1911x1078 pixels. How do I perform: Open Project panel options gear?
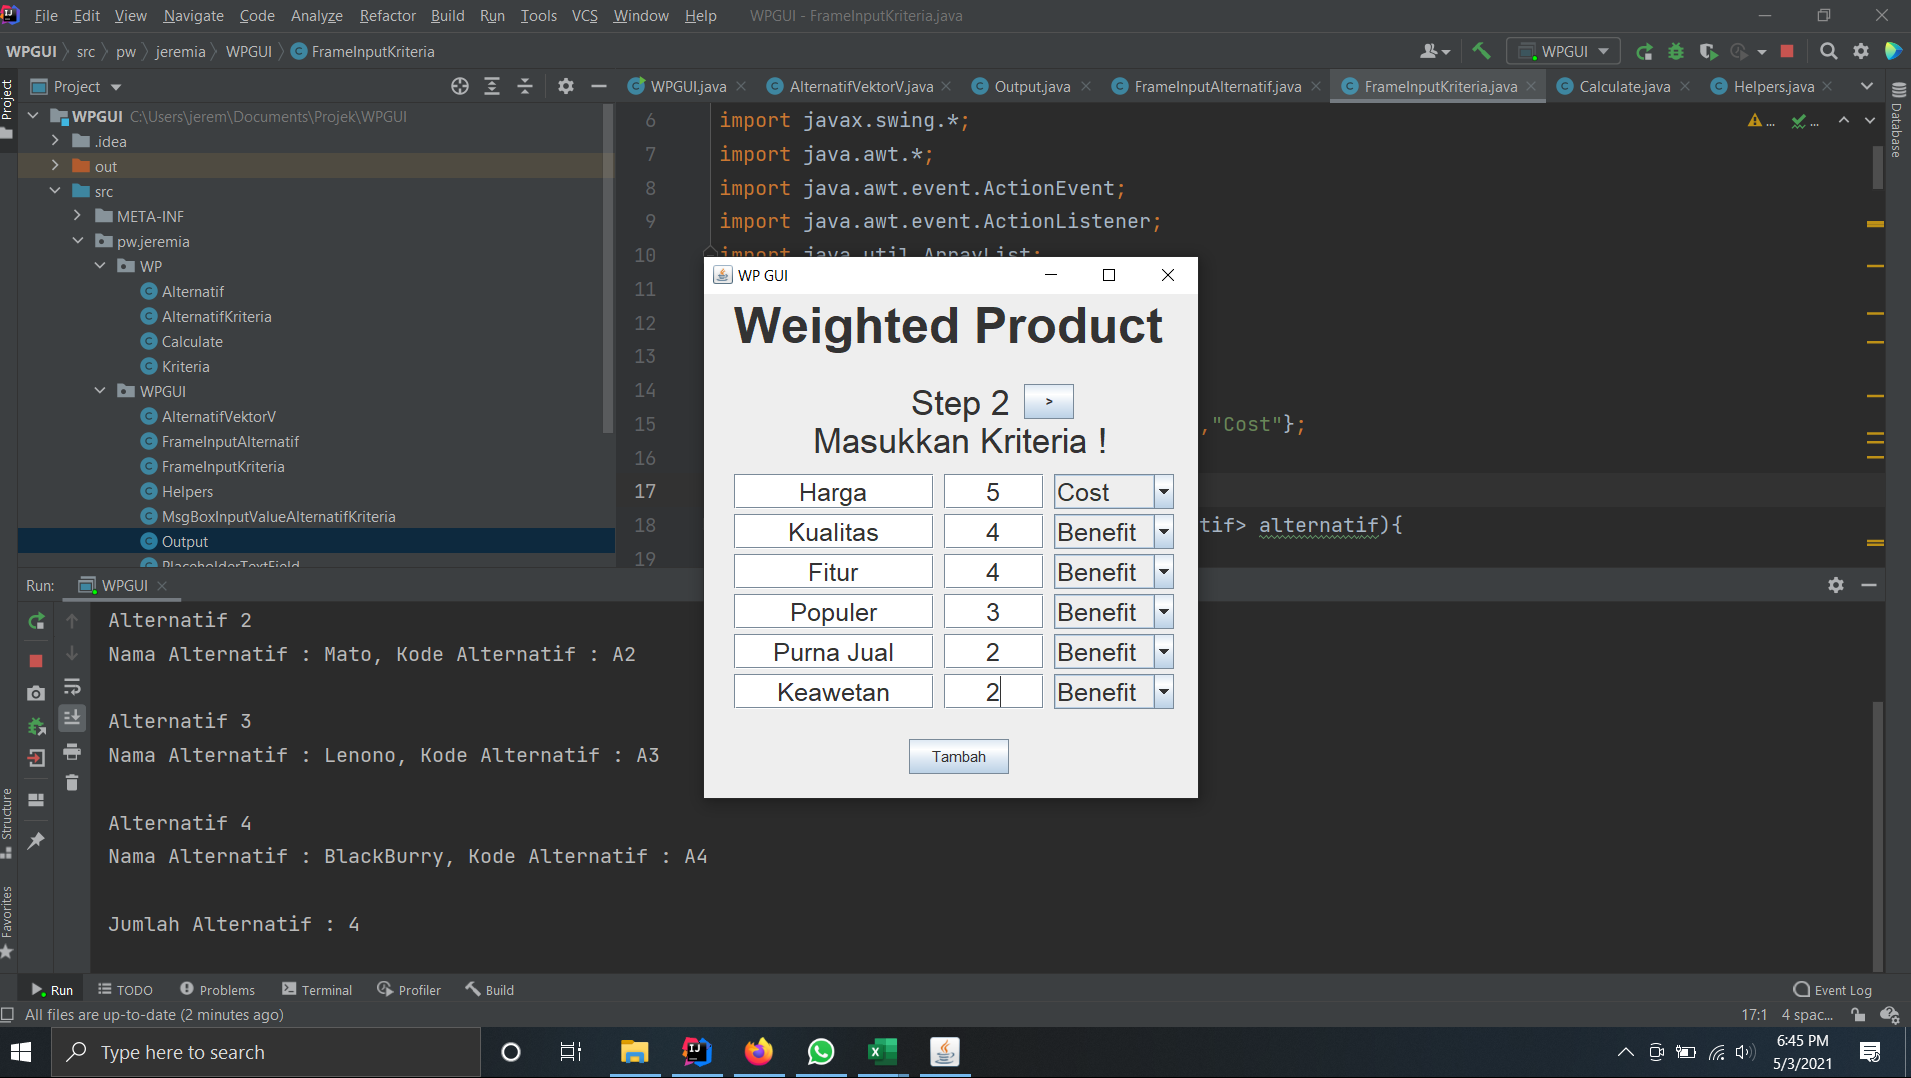click(566, 86)
